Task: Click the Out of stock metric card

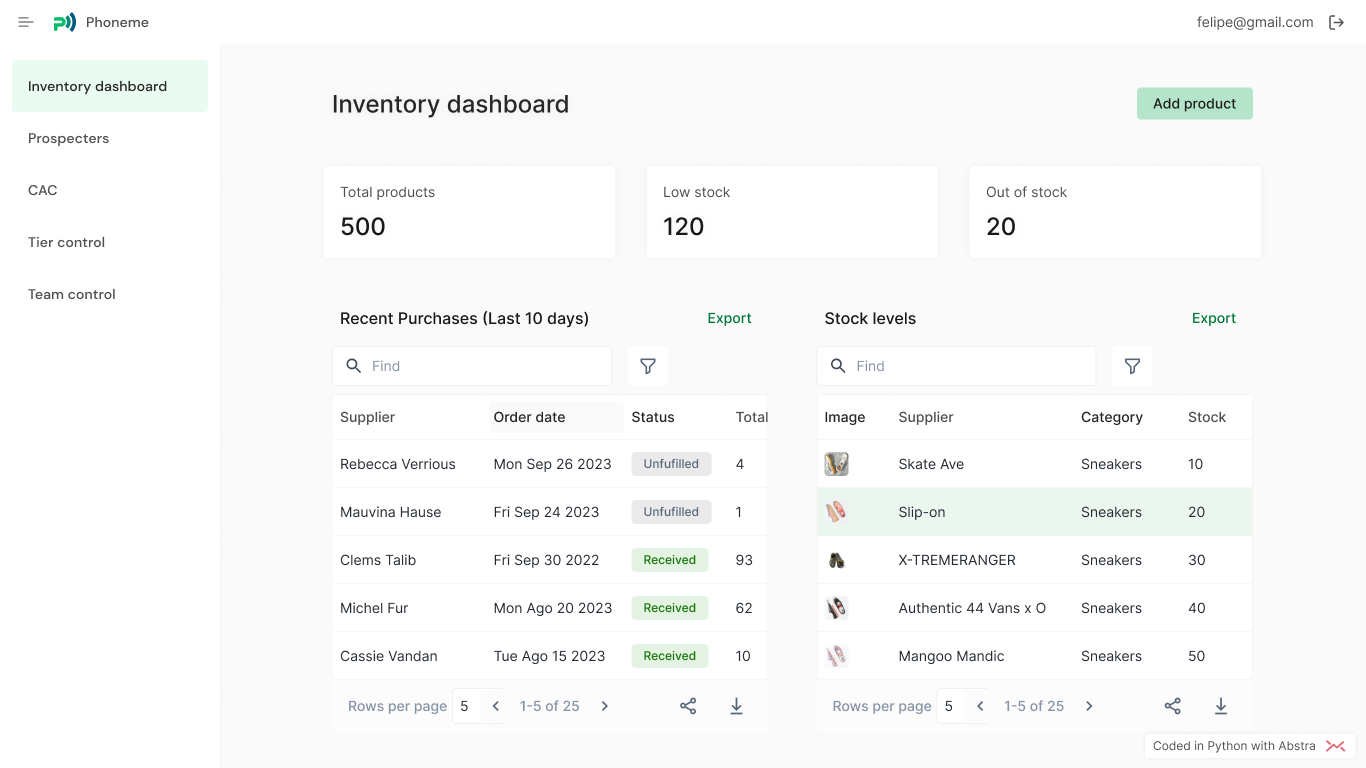Action: click(x=1114, y=211)
